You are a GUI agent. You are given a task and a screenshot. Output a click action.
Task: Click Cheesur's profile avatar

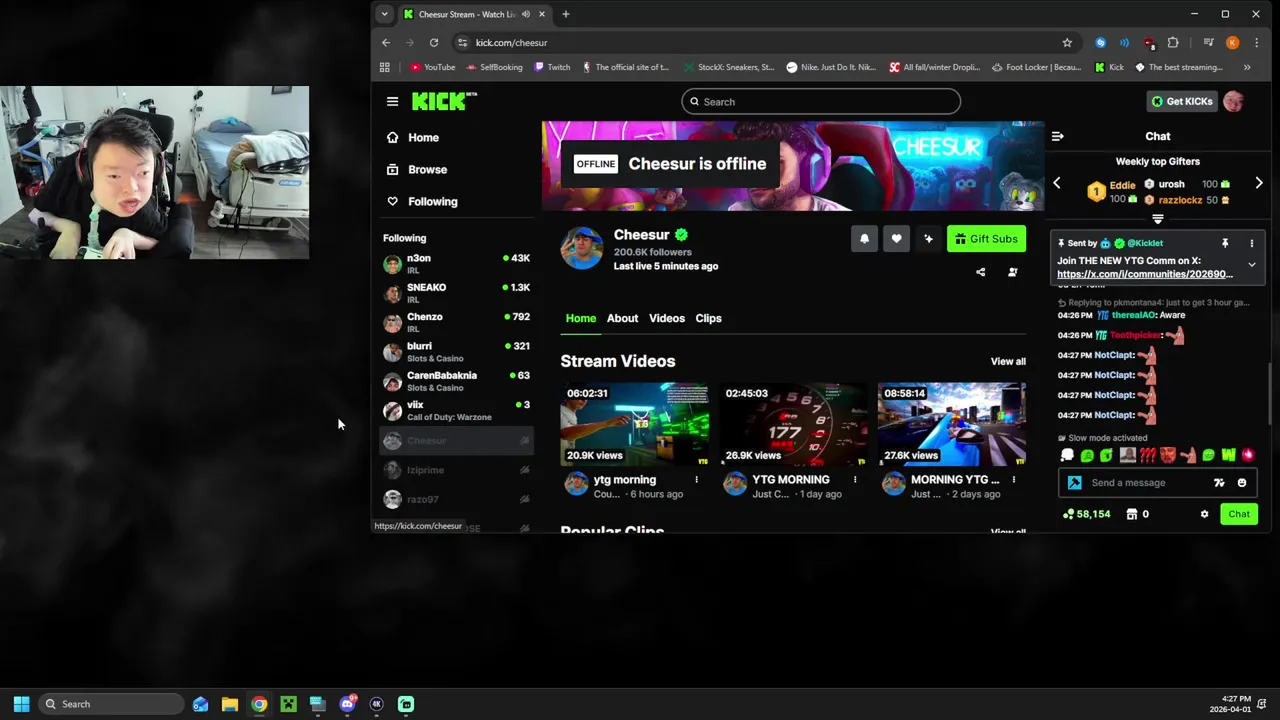point(582,248)
